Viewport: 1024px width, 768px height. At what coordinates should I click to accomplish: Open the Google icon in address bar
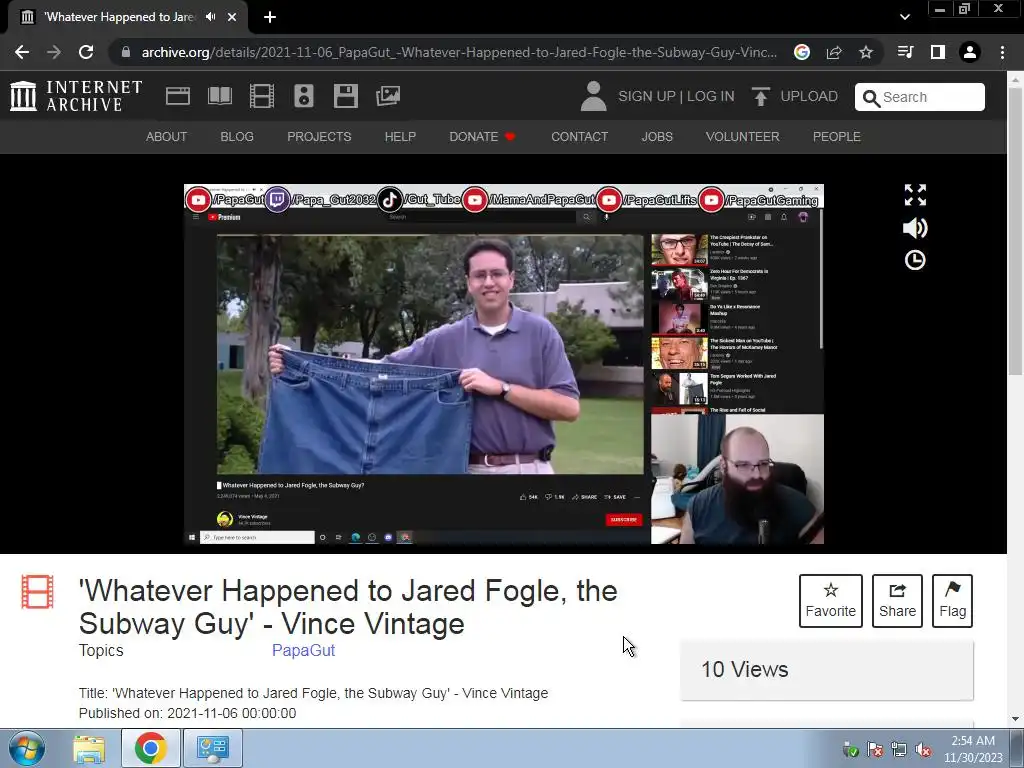tap(802, 52)
